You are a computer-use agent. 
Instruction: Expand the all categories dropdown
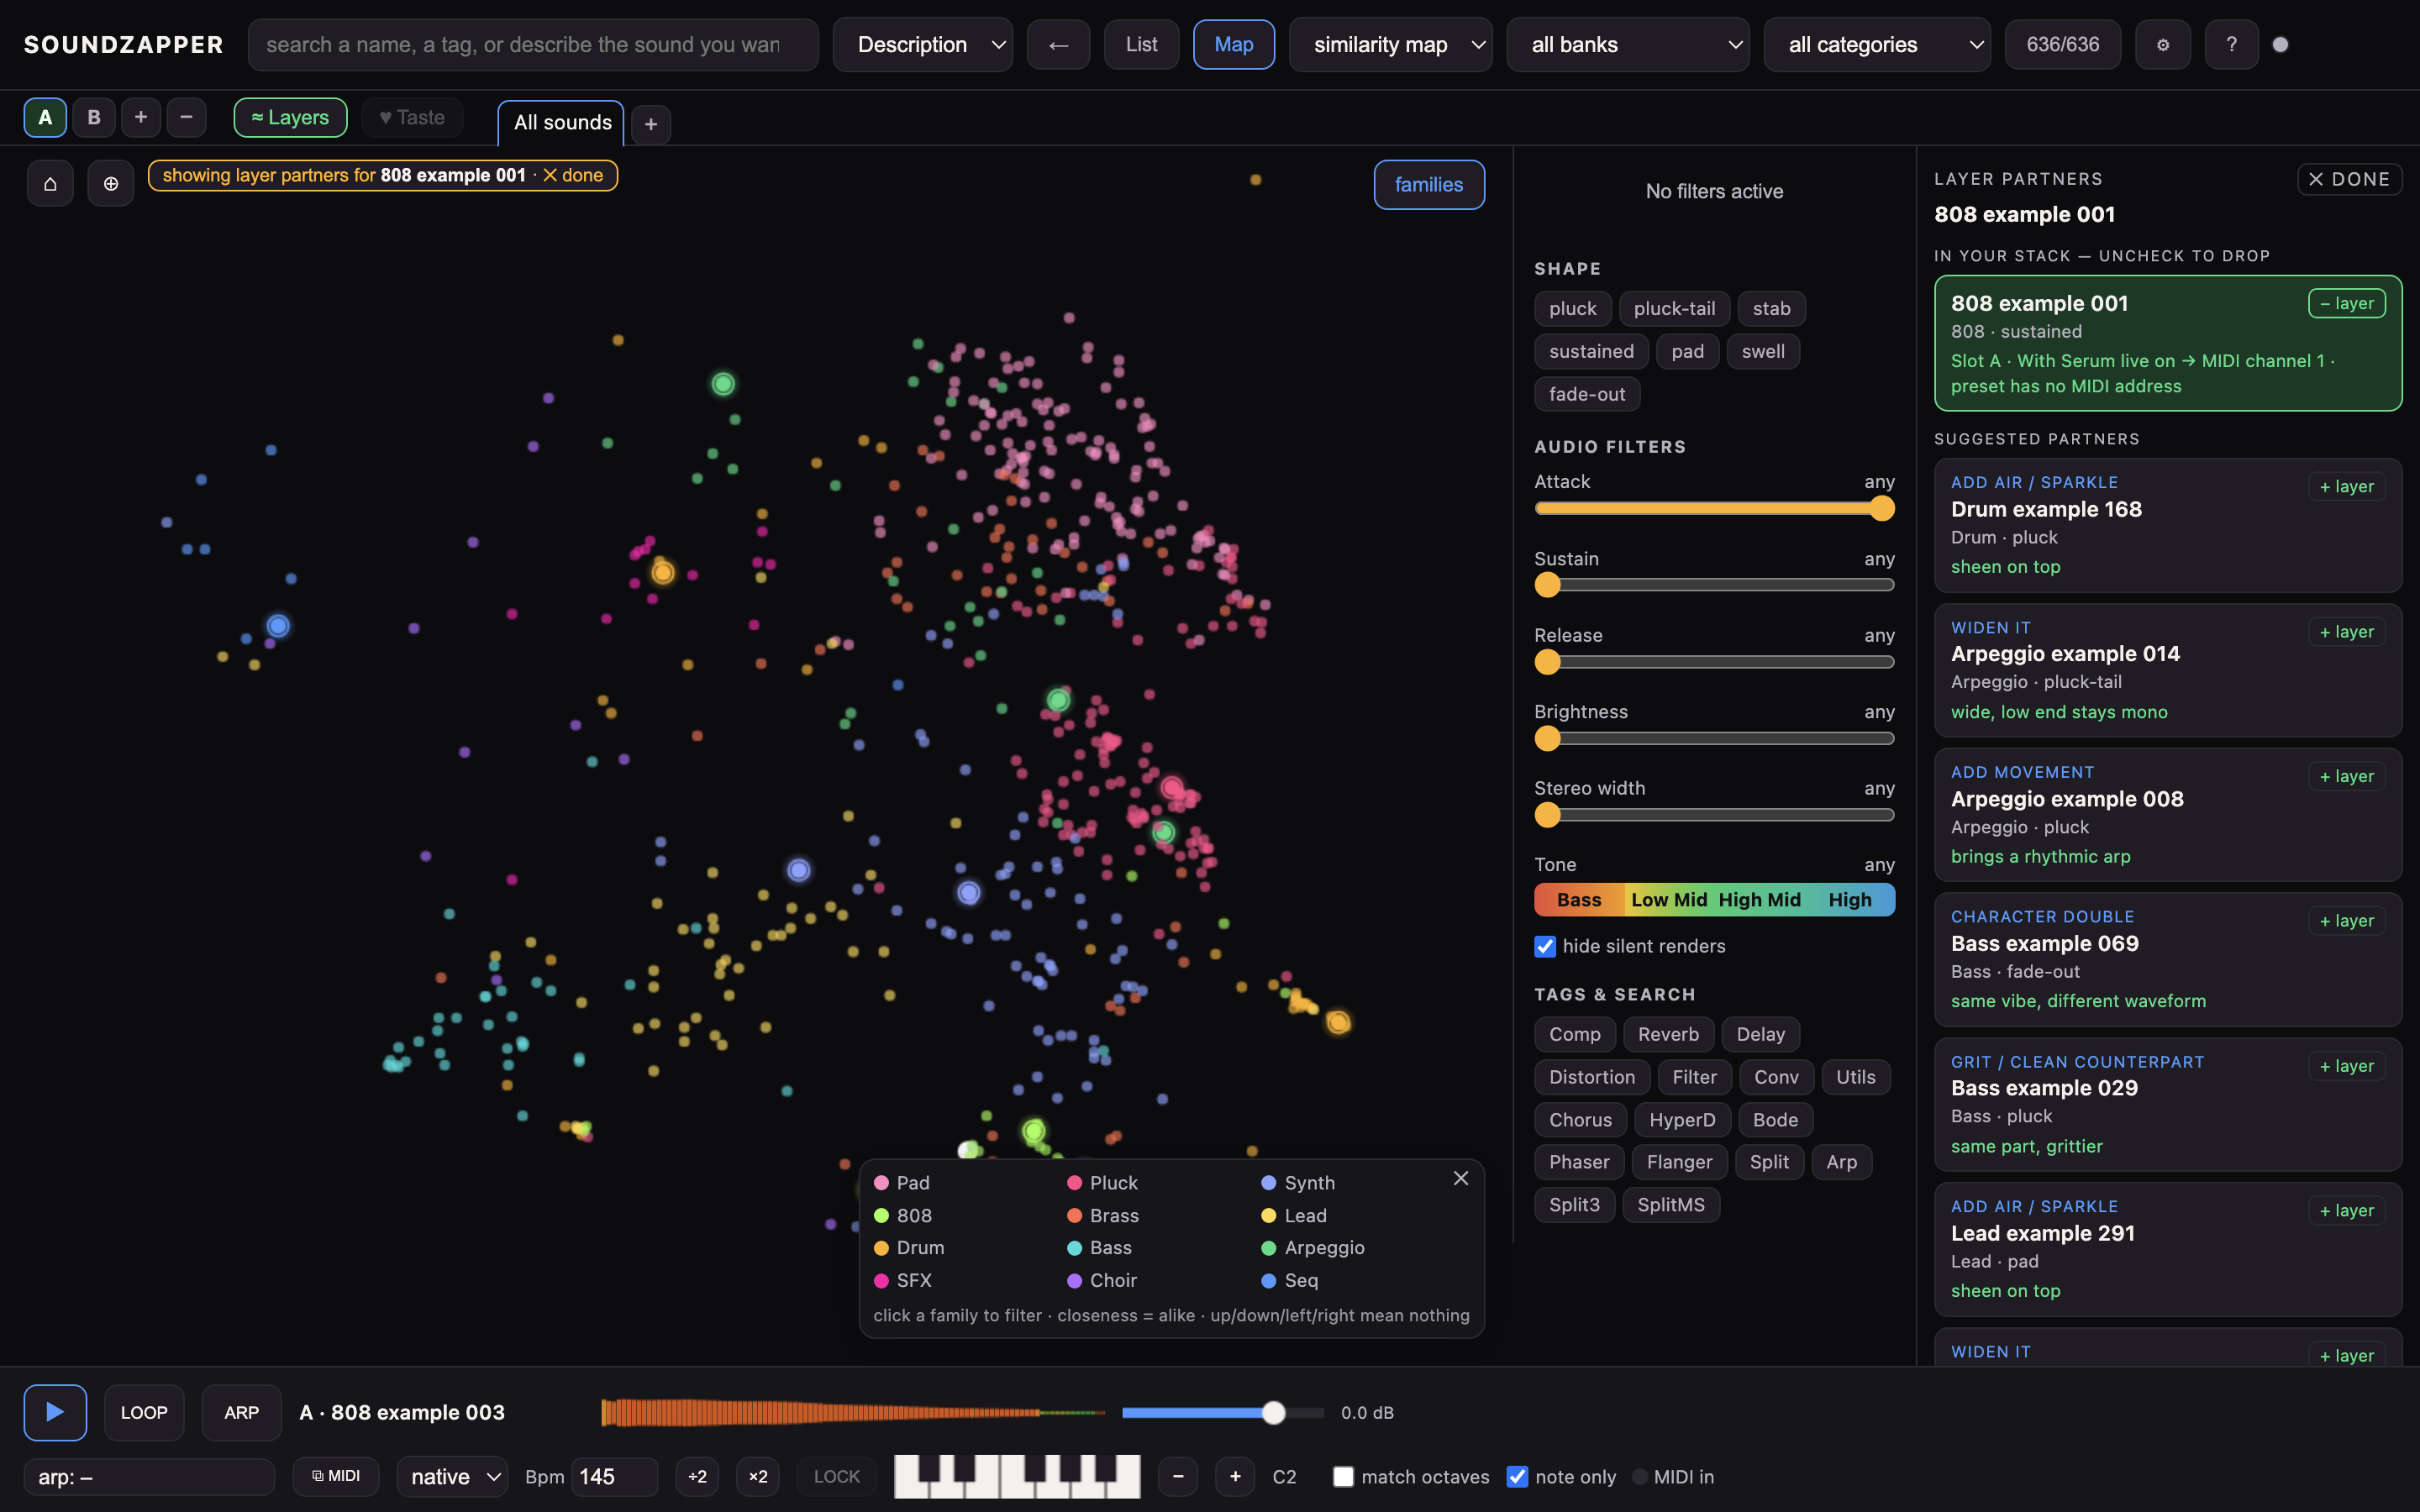click(x=1876, y=45)
